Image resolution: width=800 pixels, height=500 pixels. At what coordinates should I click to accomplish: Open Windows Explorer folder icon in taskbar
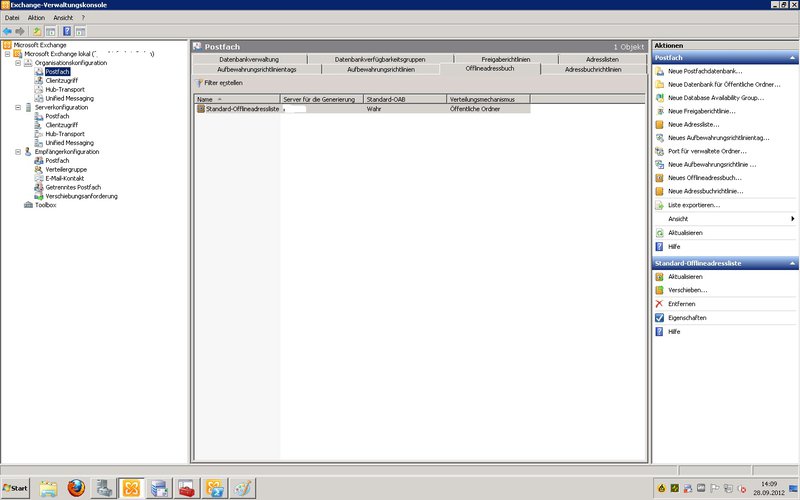click(x=48, y=488)
